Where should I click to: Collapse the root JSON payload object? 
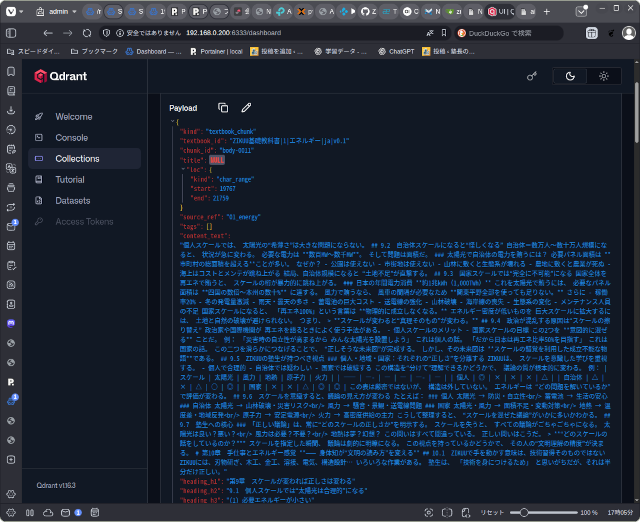[173, 122]
